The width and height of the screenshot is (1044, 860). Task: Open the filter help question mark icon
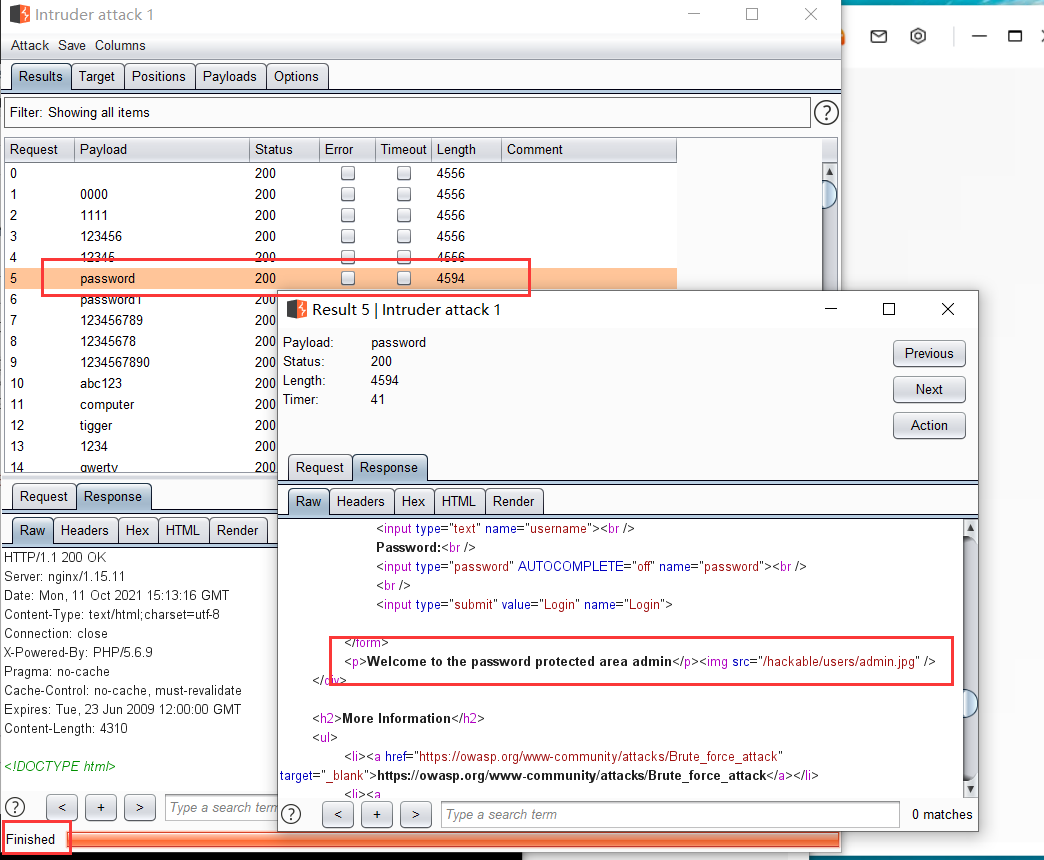(x=826, y=112)
